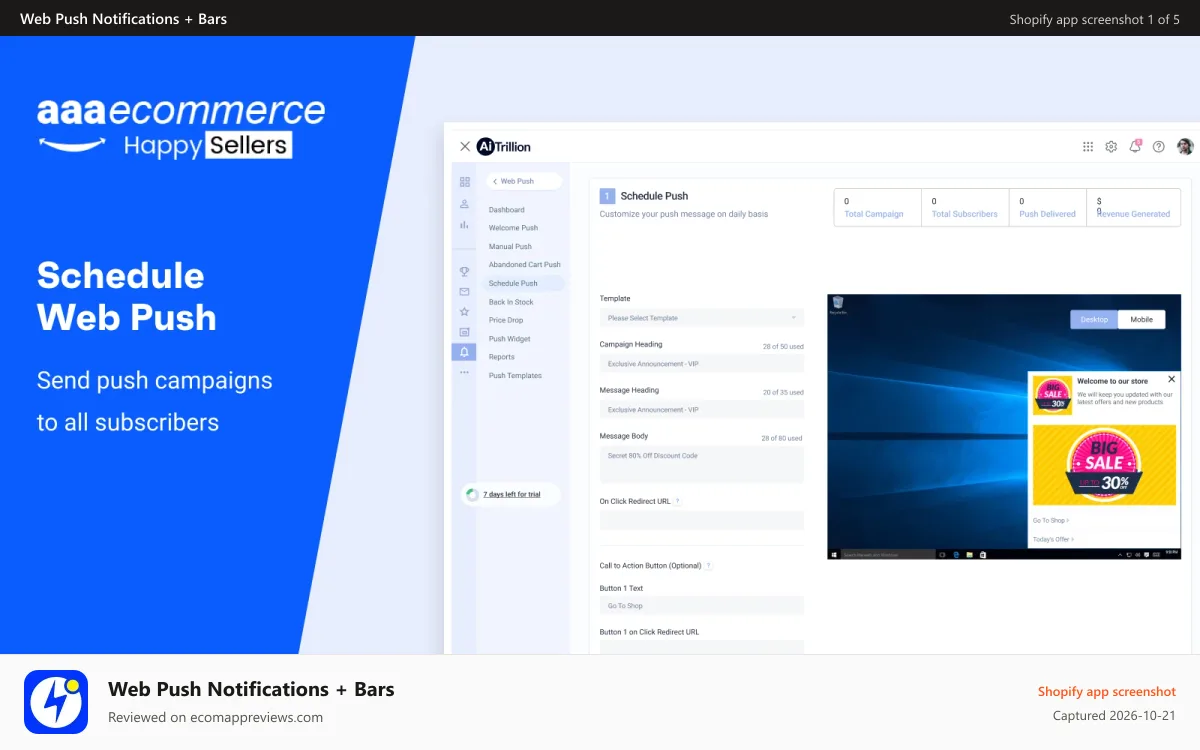Click Go To Shop in notification preview
This screenshot has width=1200, height=750.
[1051, 521]
